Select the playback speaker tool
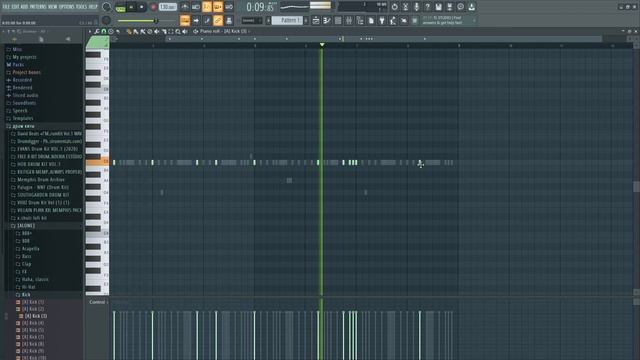 click(x=185, y=31)
